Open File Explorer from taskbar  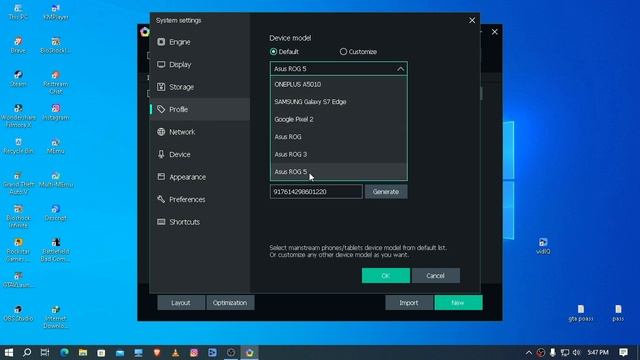tap(83, 352)
